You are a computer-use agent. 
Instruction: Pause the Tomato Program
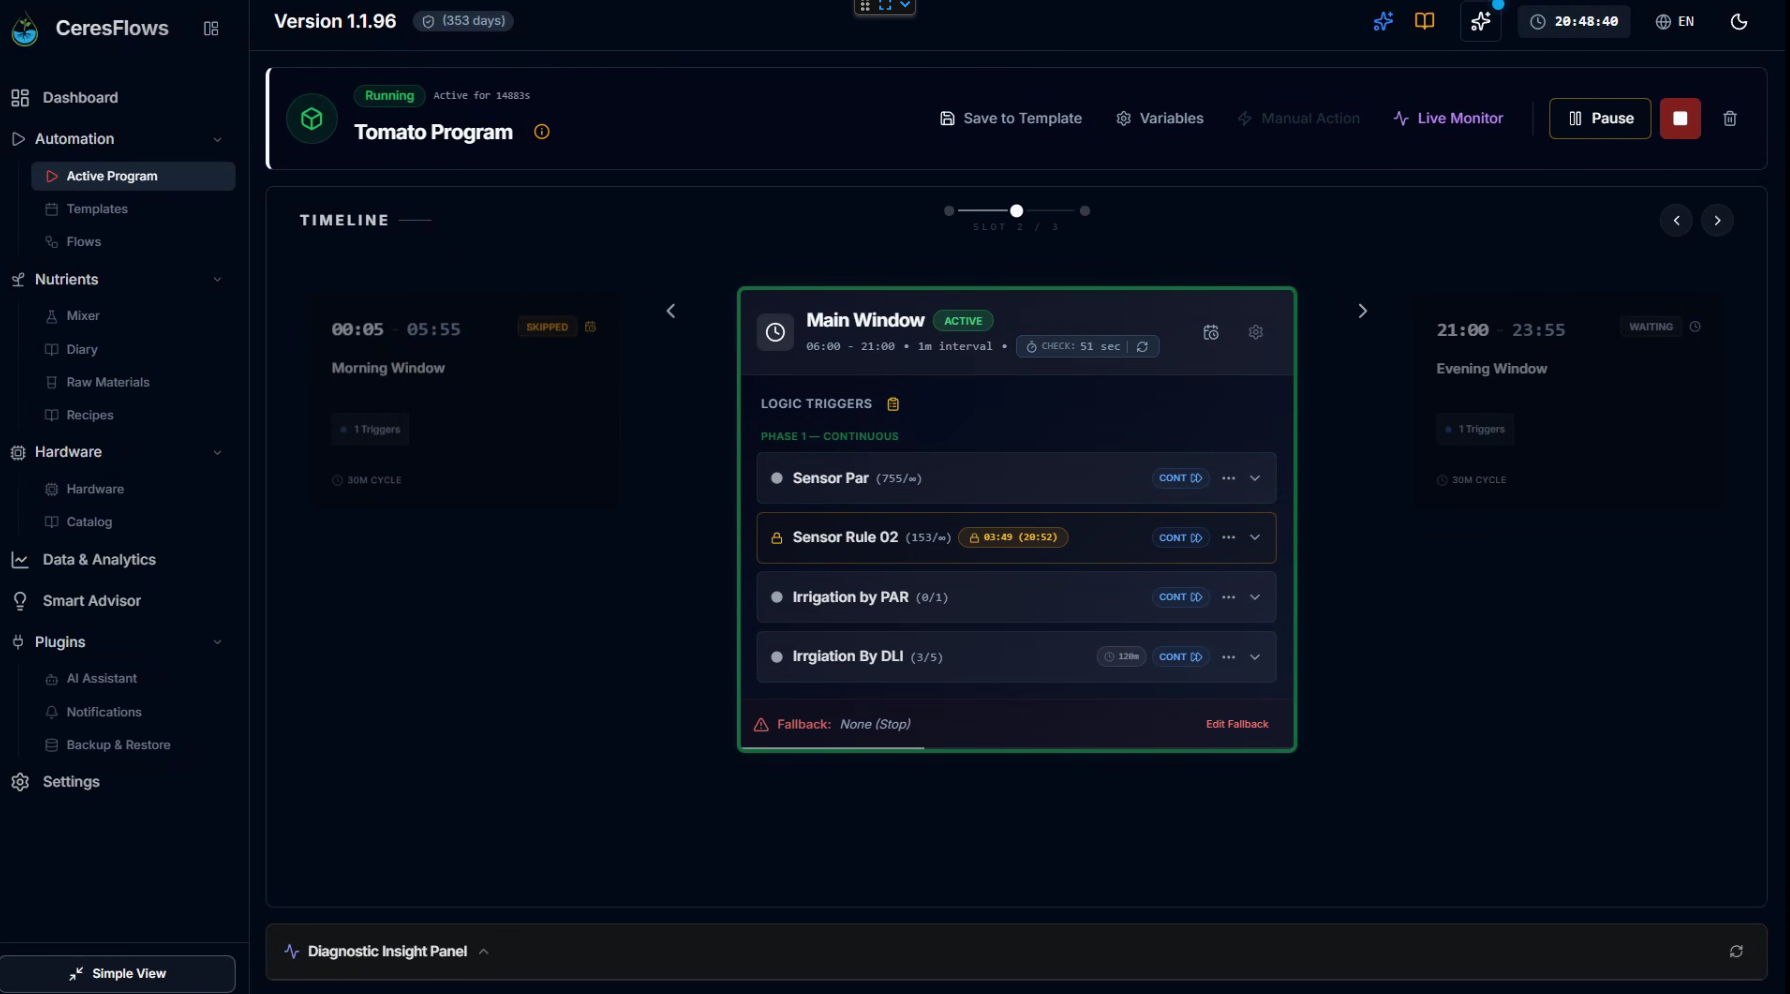1600,118
